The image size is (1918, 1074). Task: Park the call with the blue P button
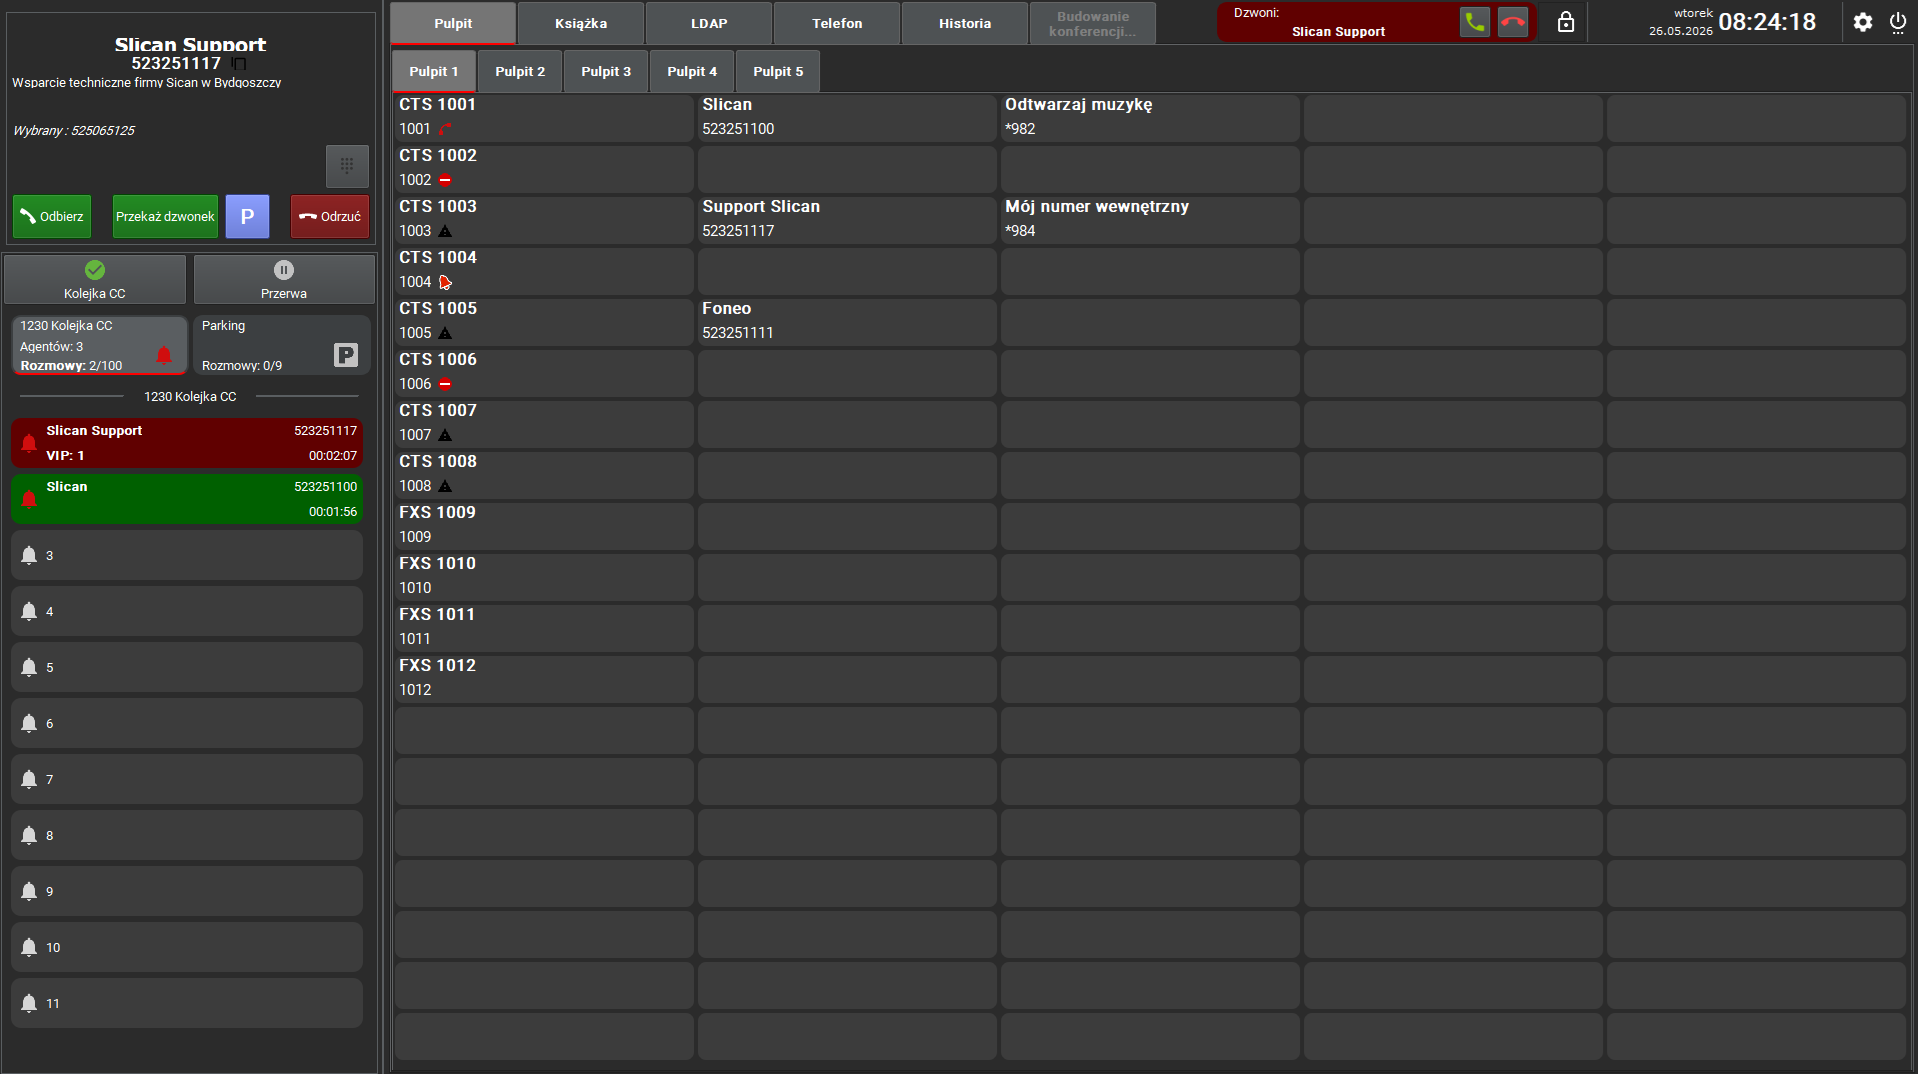pos(247,216)
